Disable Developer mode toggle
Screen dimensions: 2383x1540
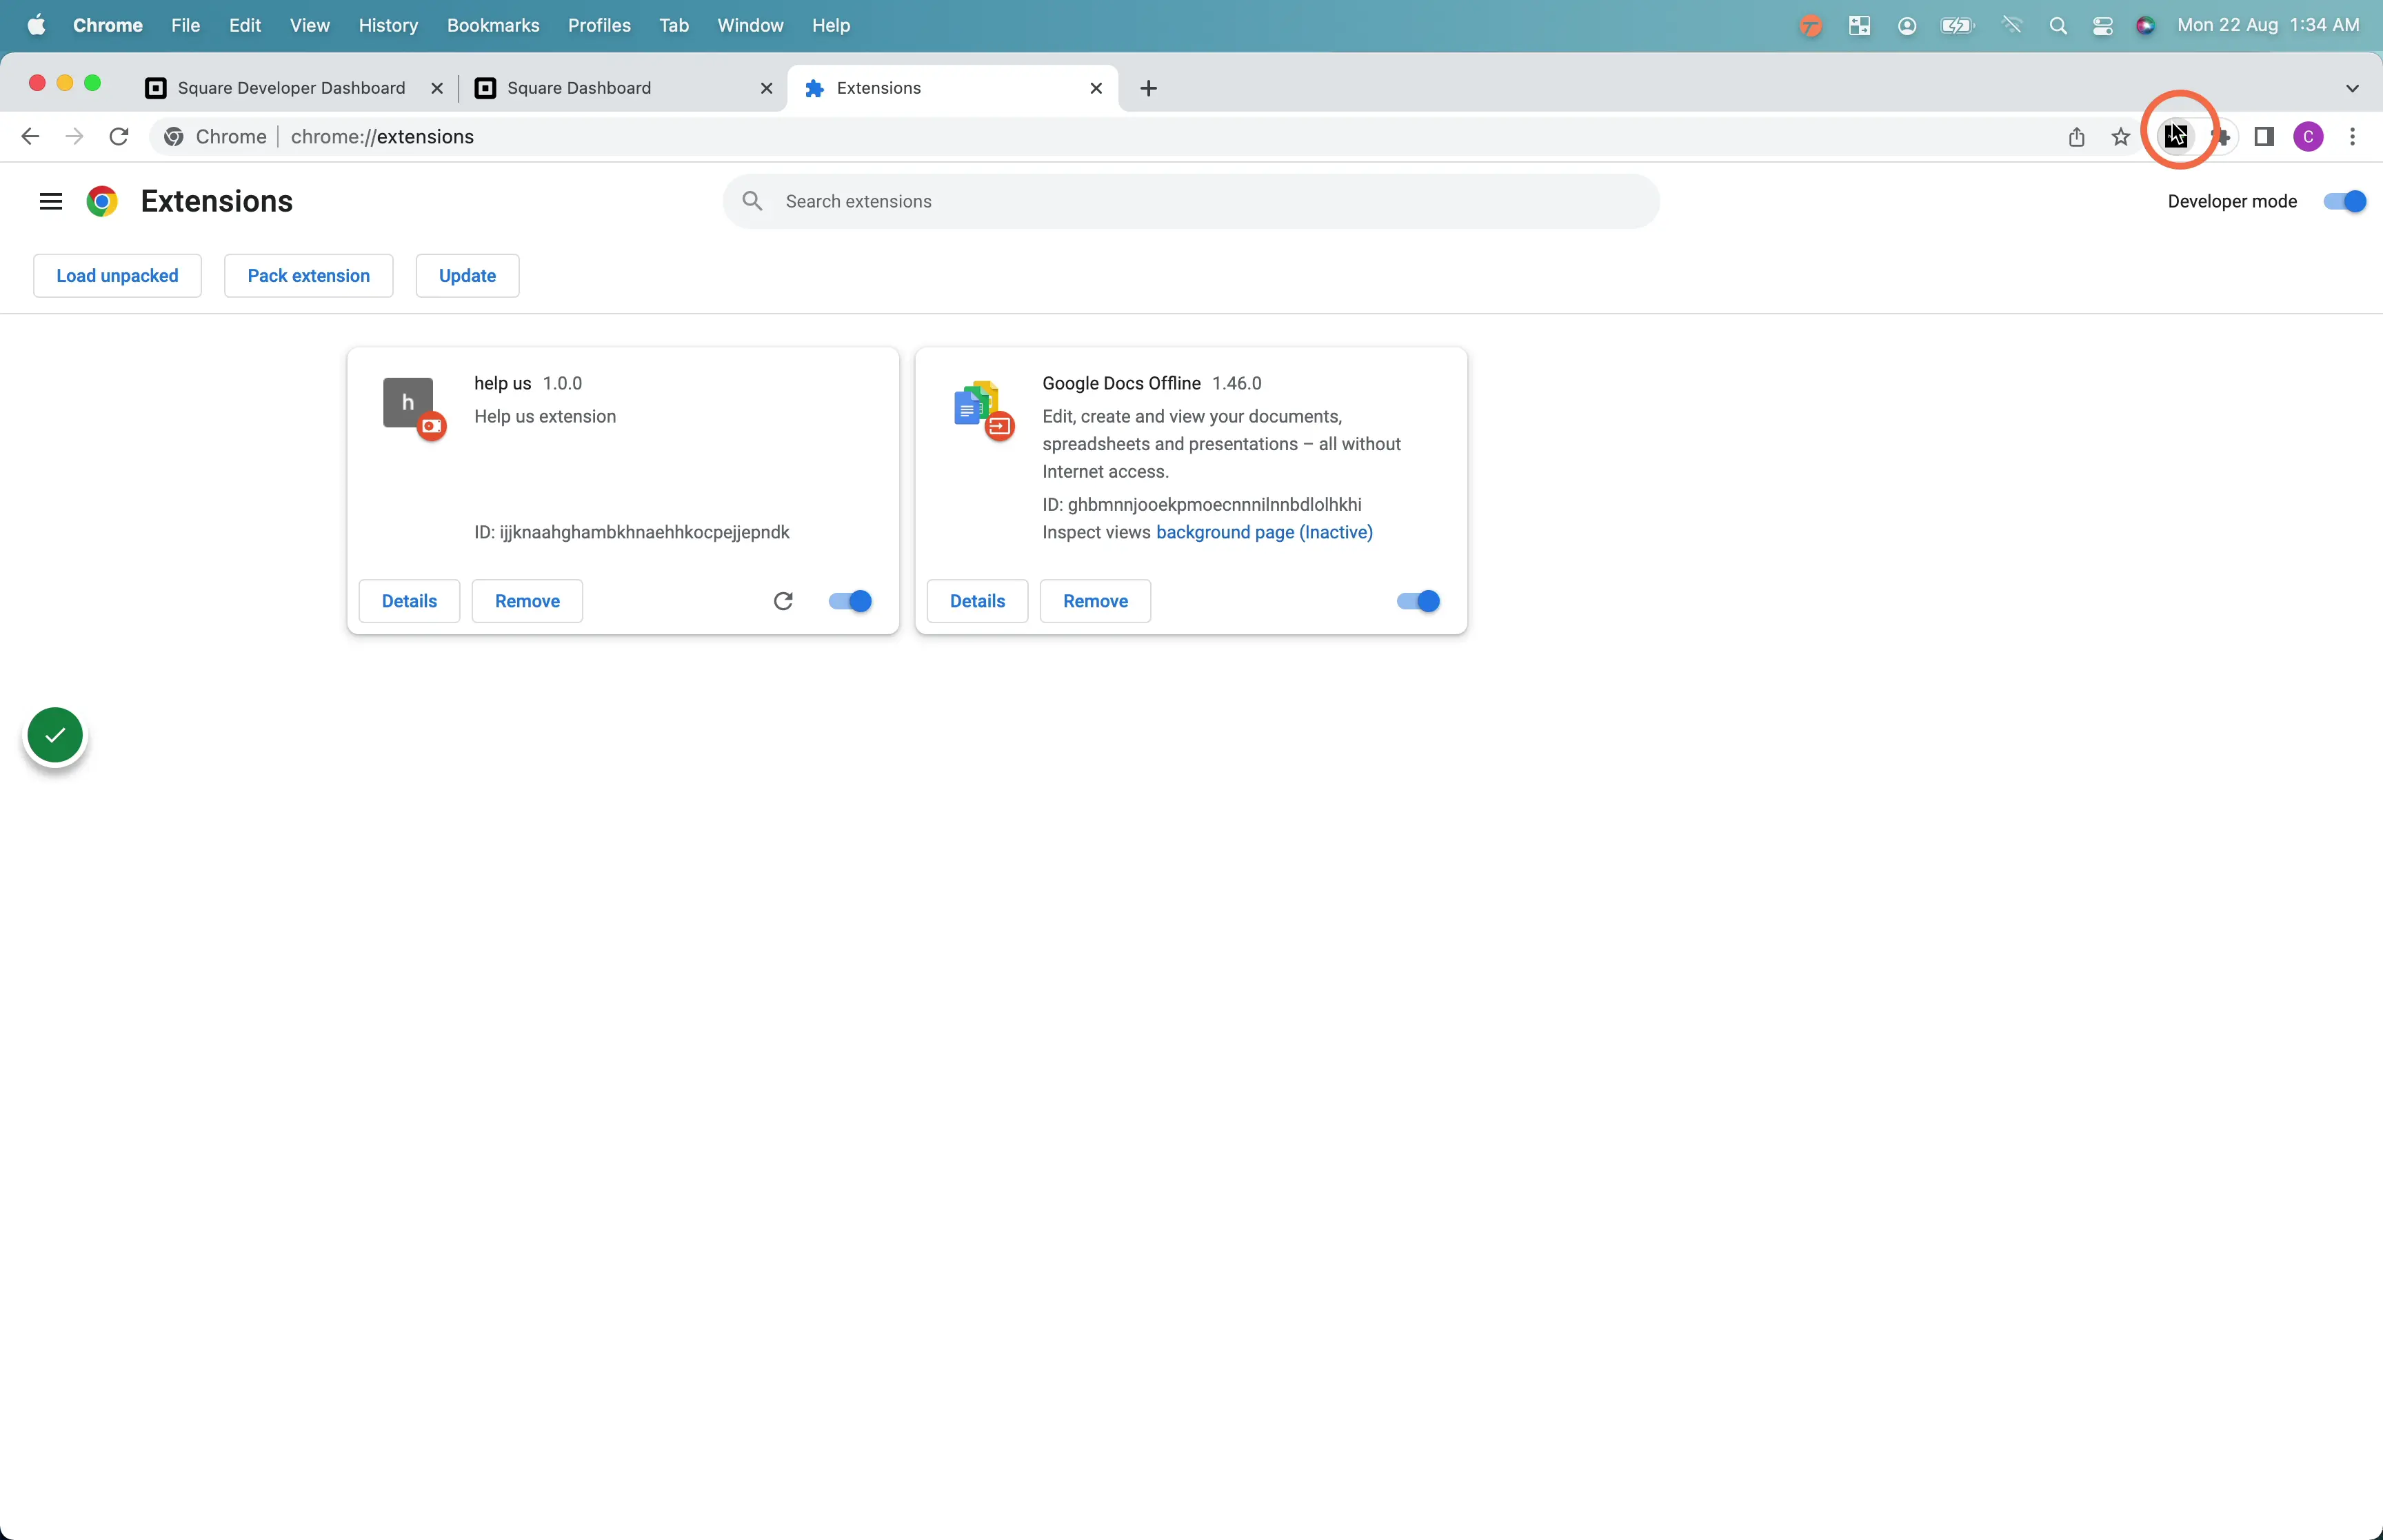point(2345,202)
